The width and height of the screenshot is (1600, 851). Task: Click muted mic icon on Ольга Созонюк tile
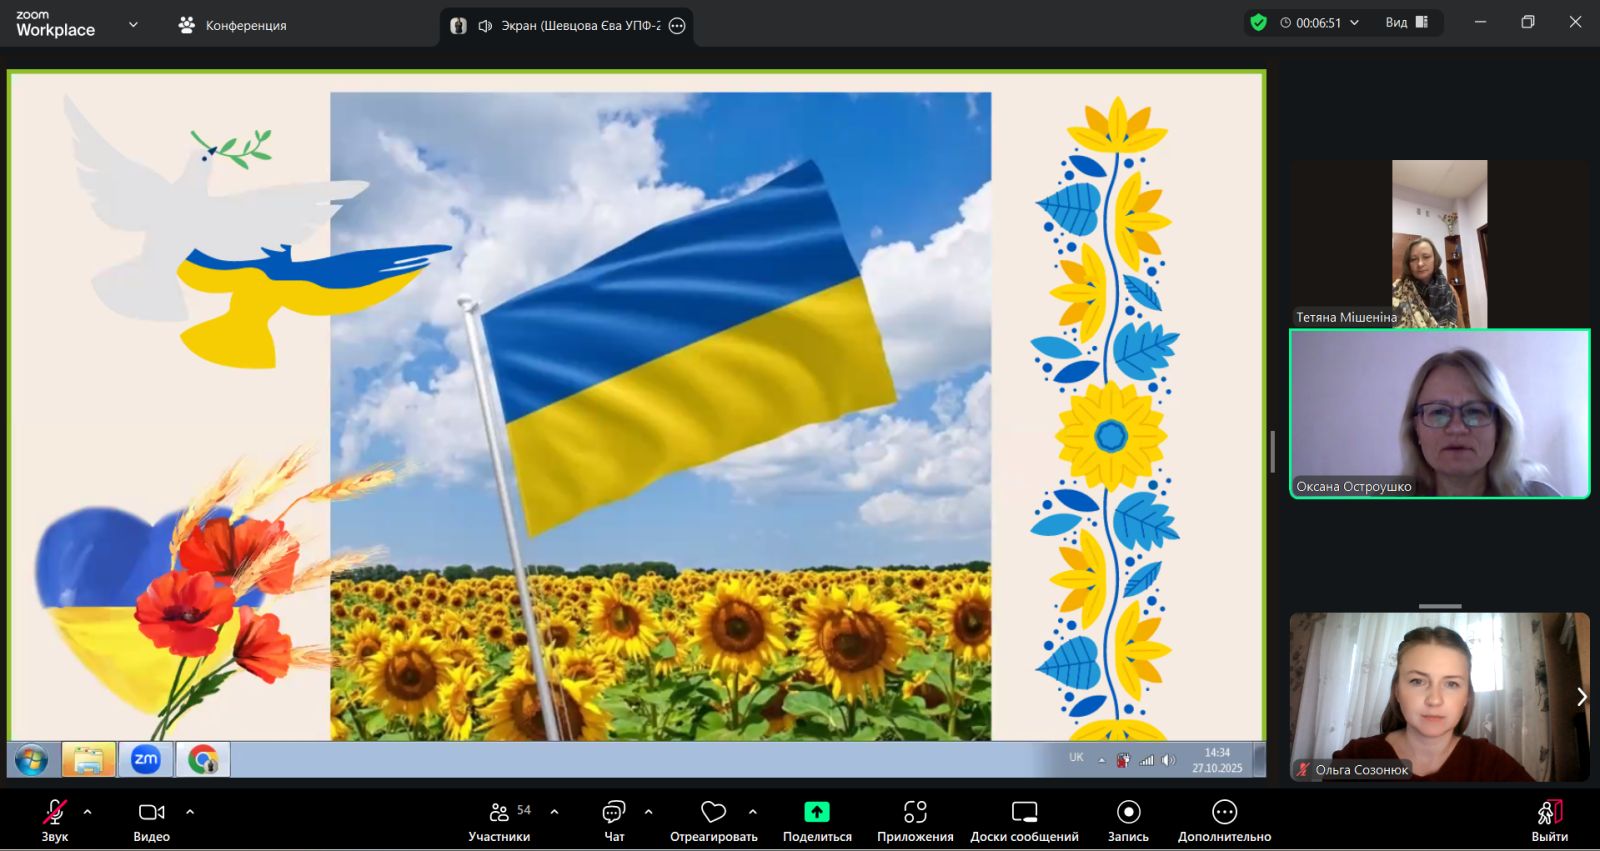tap(1303, 769)
